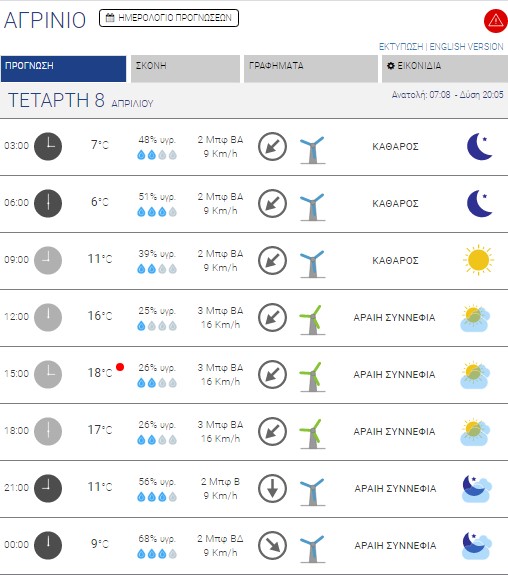Select the ΠΡΟΓΝΩΣΗ tab

click(63, 69)
